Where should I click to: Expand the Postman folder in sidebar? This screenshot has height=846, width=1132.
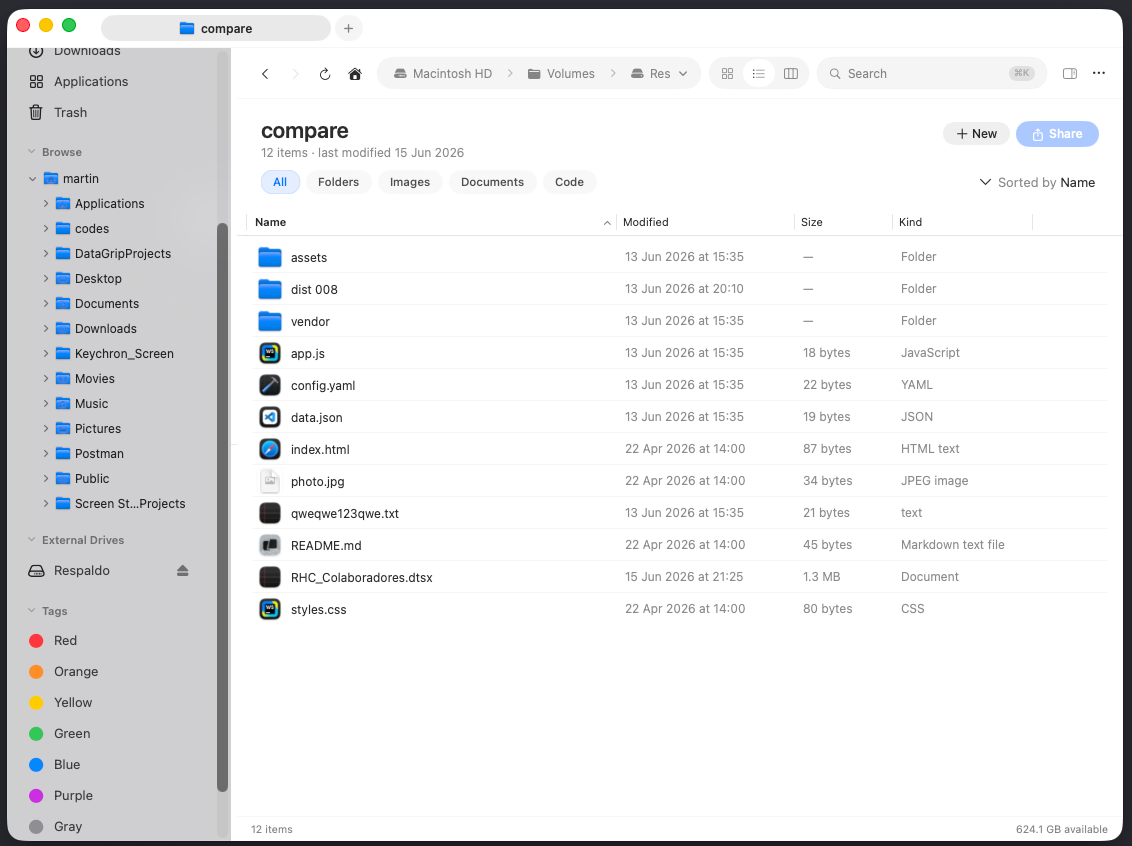pos(46,453)
